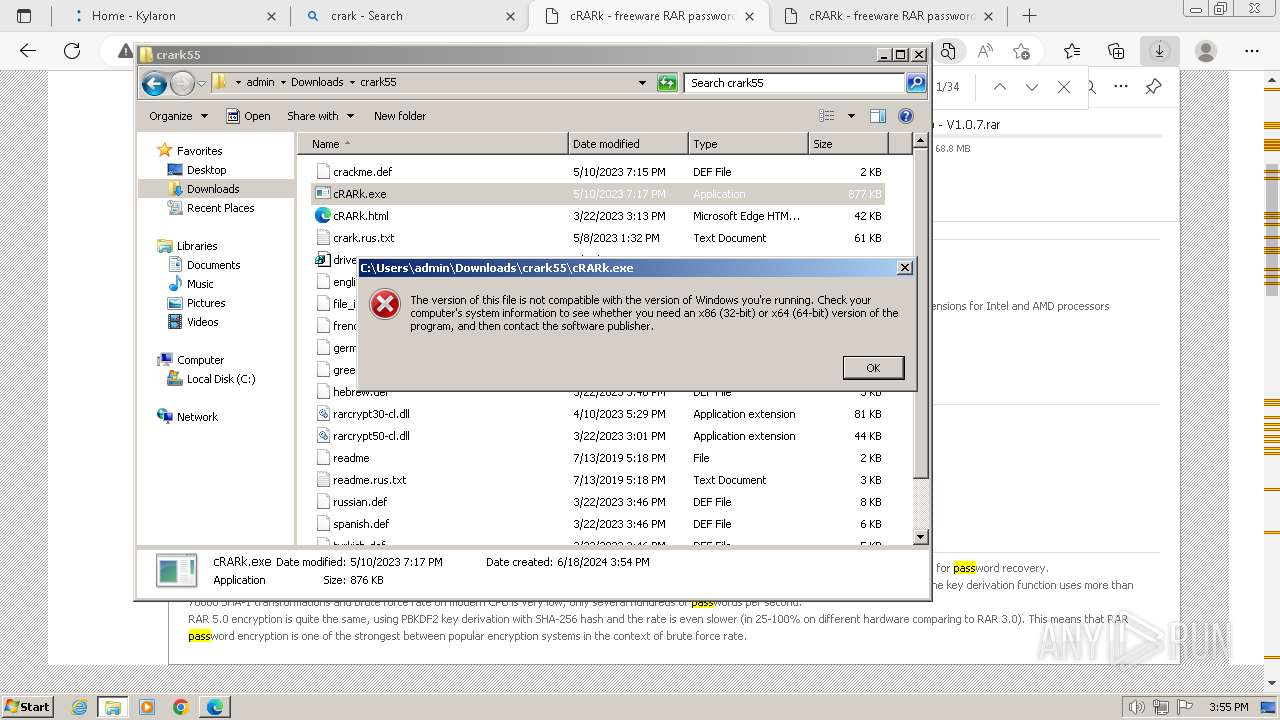Click OK in the compatibility error dialog
This screenshot has height=720, width=1280.
pyautogui.click(x=873, y=368)
